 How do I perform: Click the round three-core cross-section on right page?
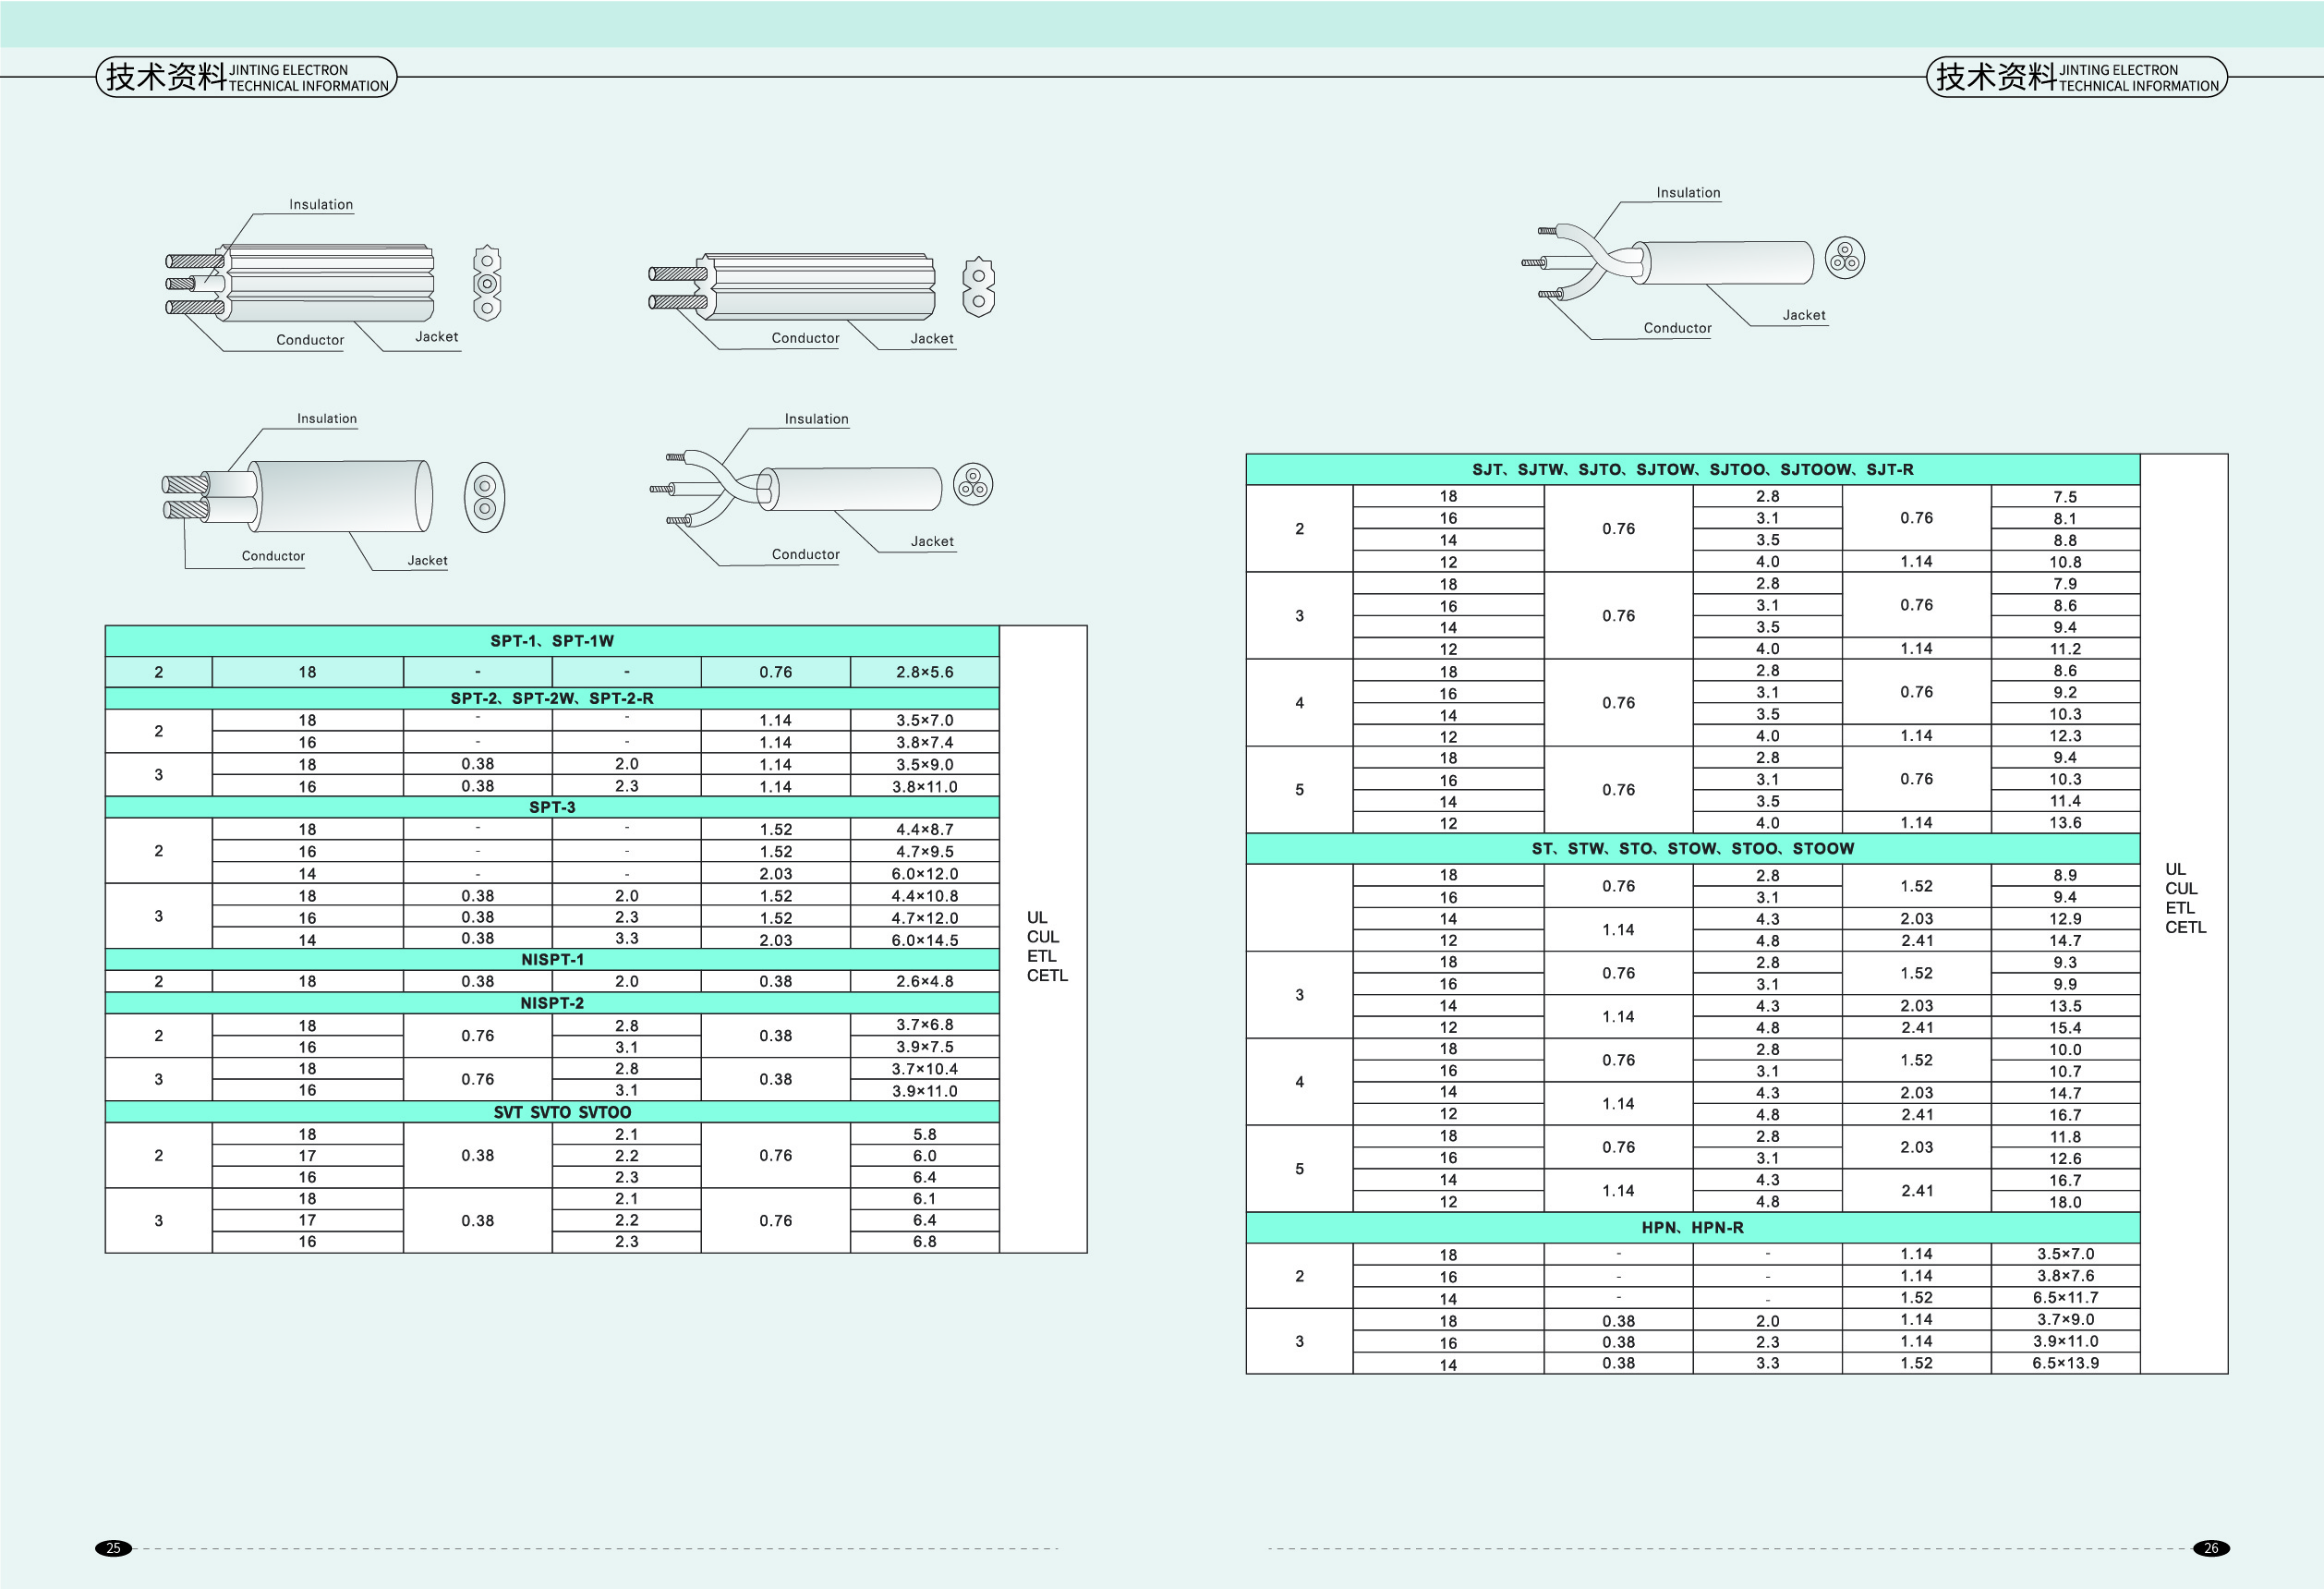(x=1844, y=258)
